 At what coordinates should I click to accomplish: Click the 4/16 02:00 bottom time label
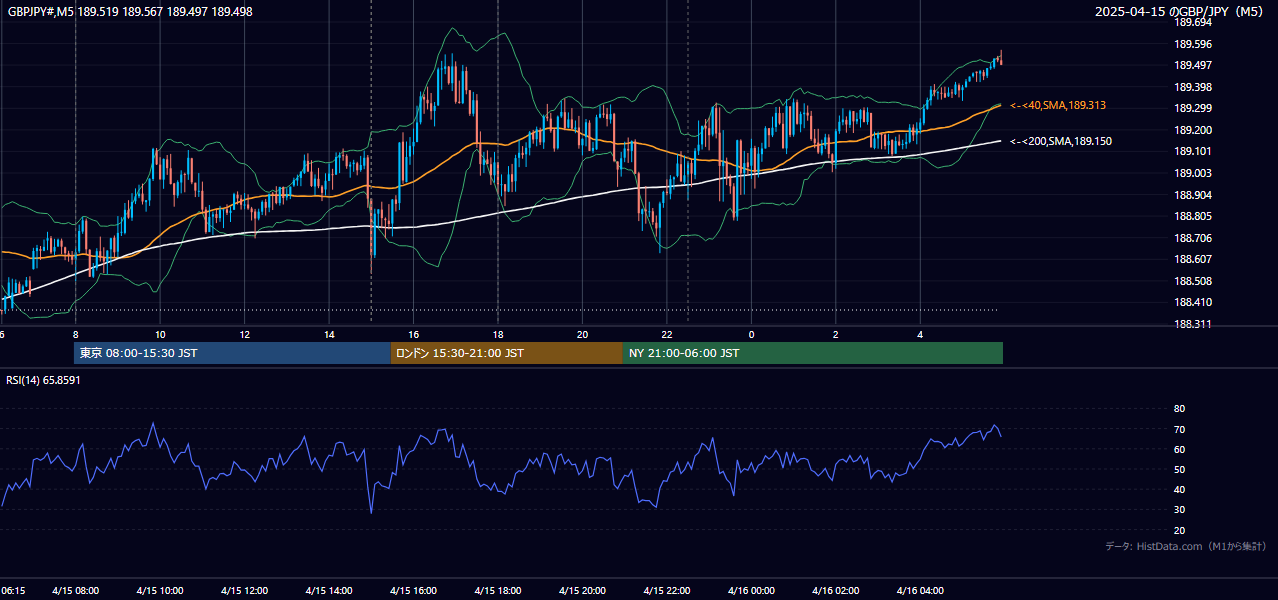[836, 591]
